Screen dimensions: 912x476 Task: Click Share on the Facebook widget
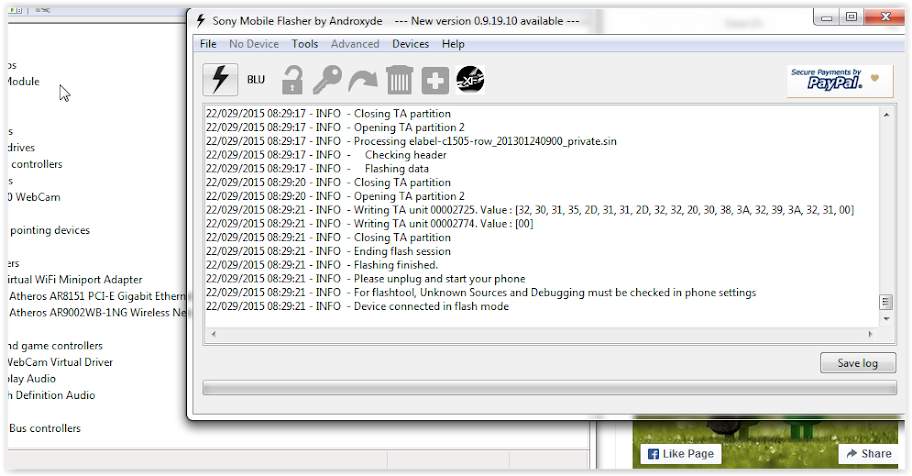(869, 454)
